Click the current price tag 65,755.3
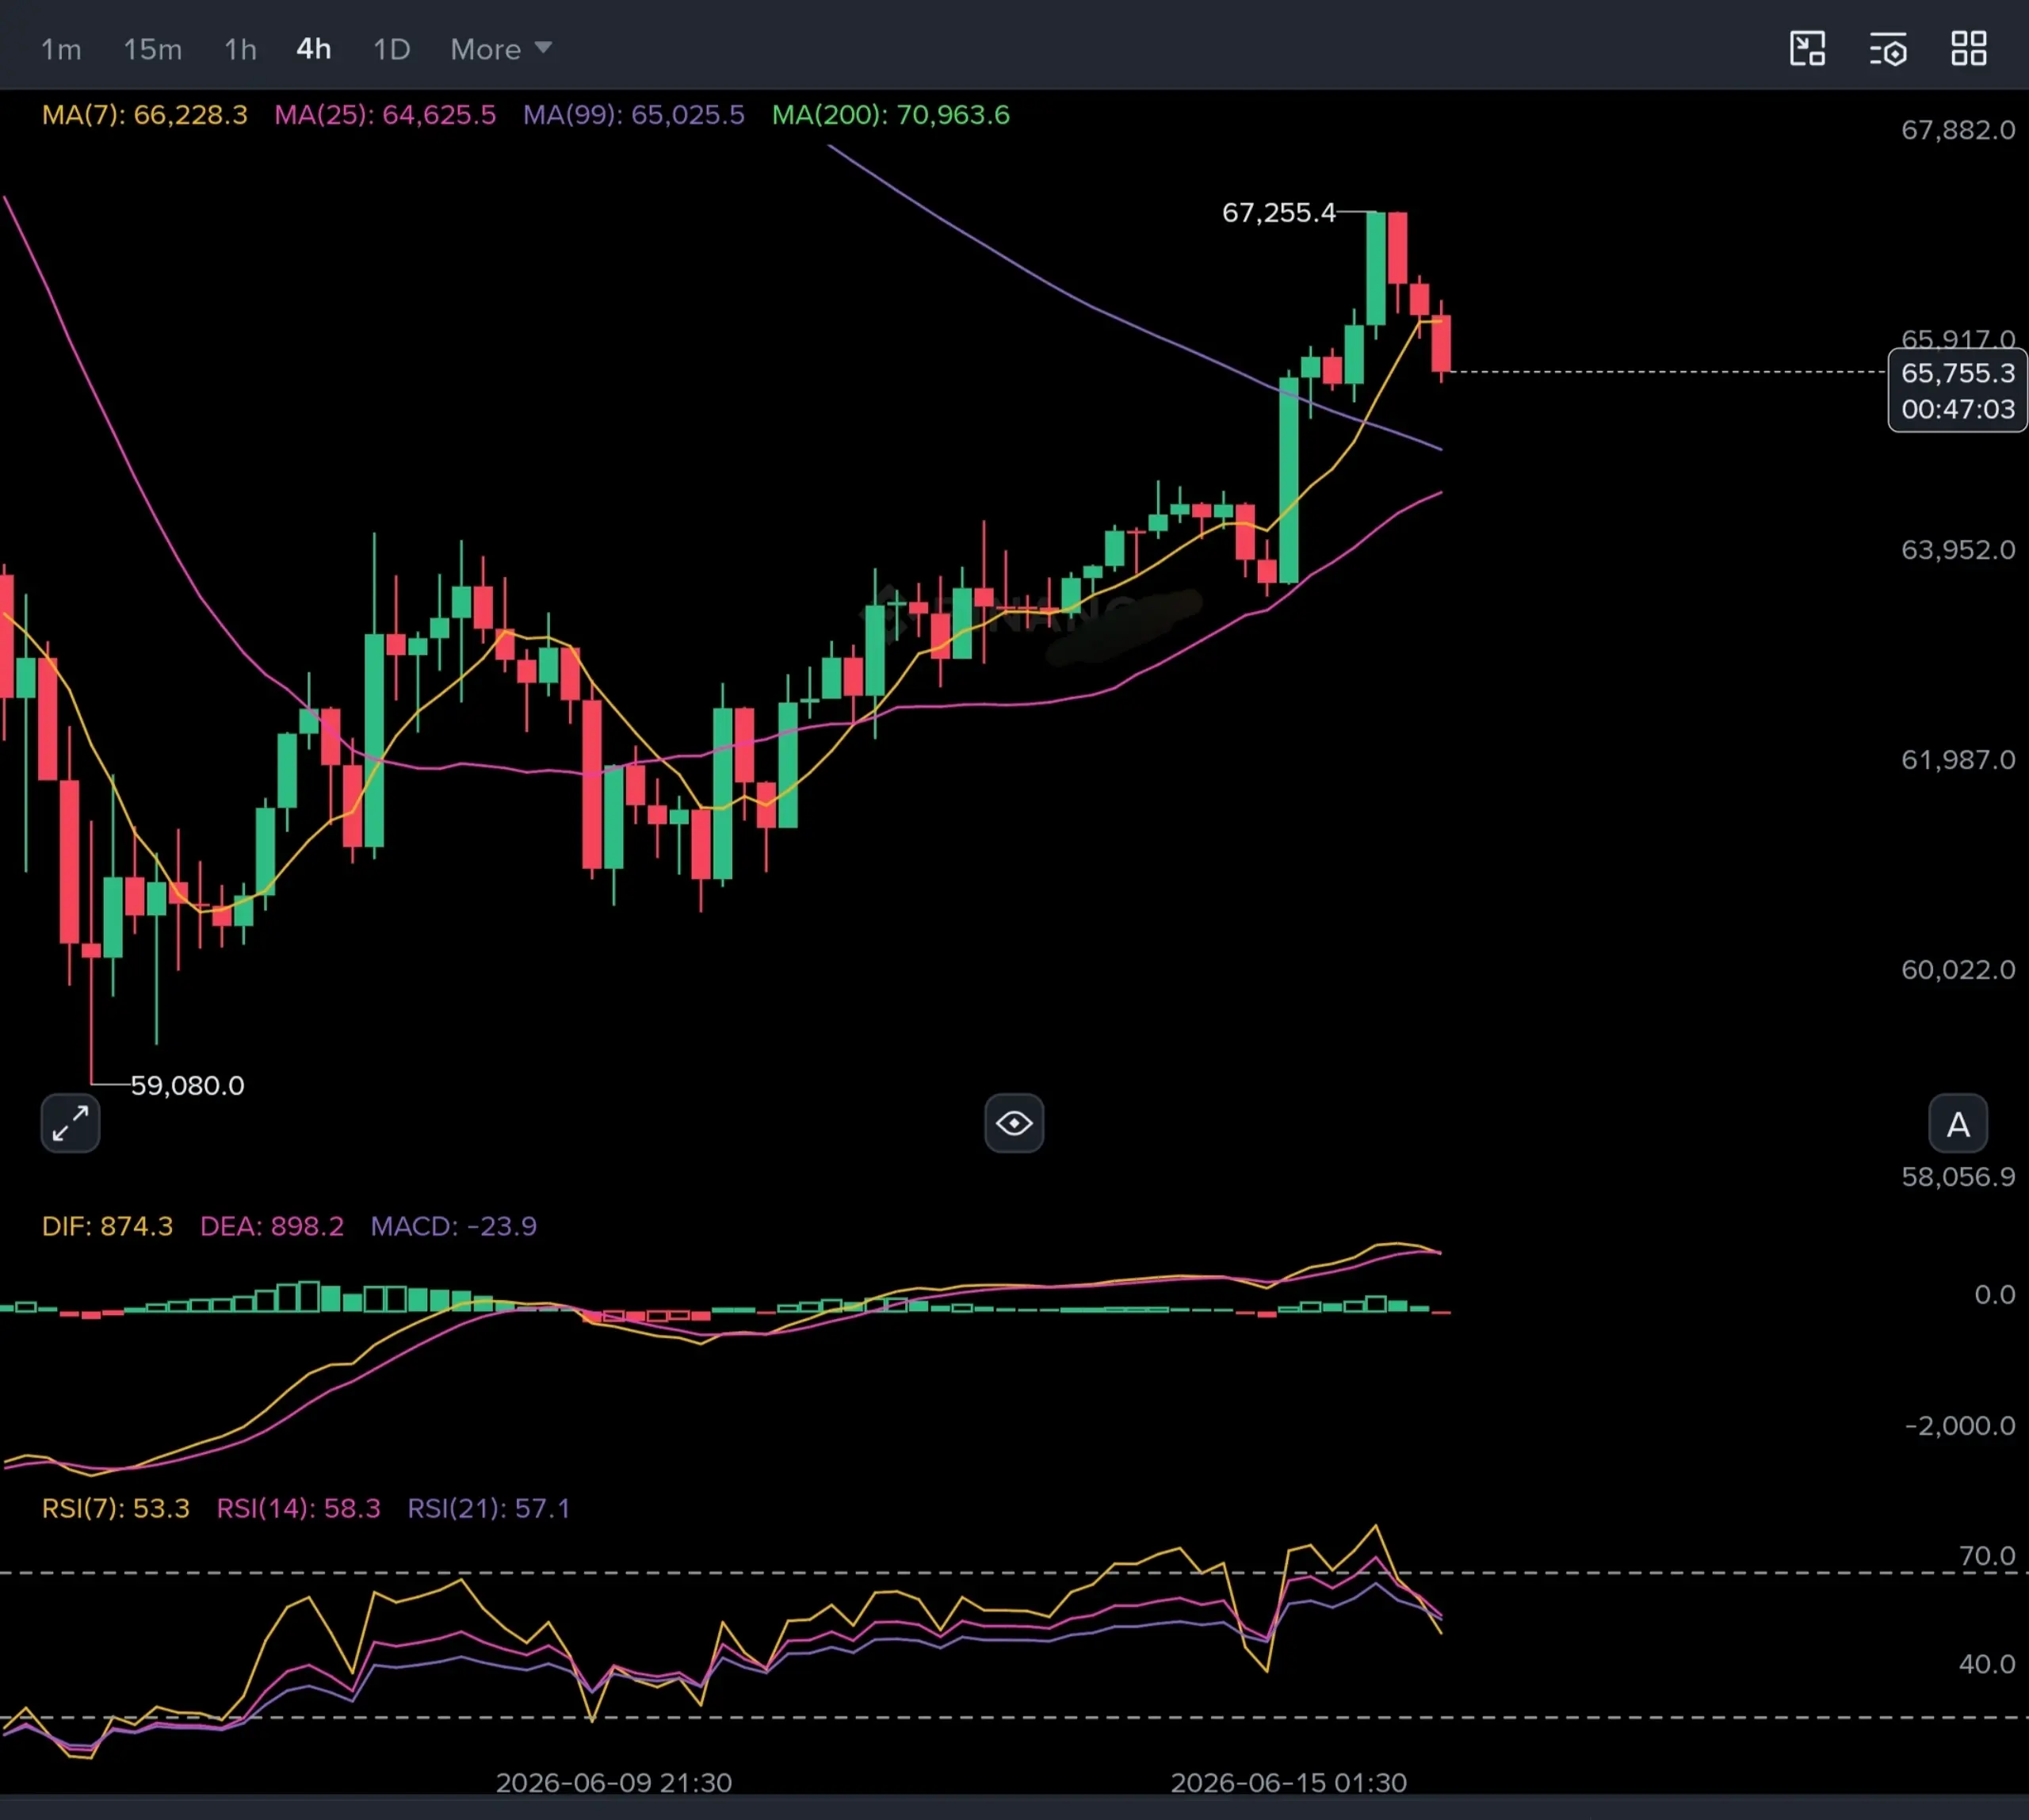This screenshot has height=1820, width=2029. [1957, 391]
